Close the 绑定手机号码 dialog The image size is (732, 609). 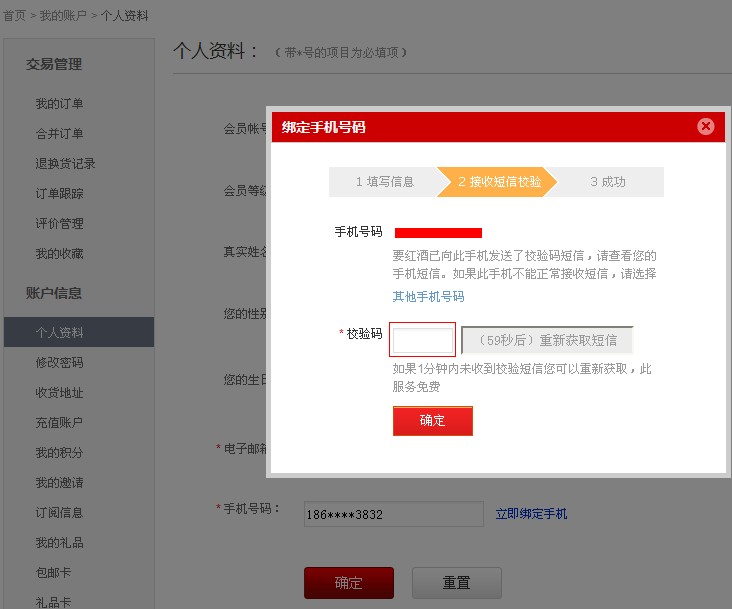click(x=705, y=126)
